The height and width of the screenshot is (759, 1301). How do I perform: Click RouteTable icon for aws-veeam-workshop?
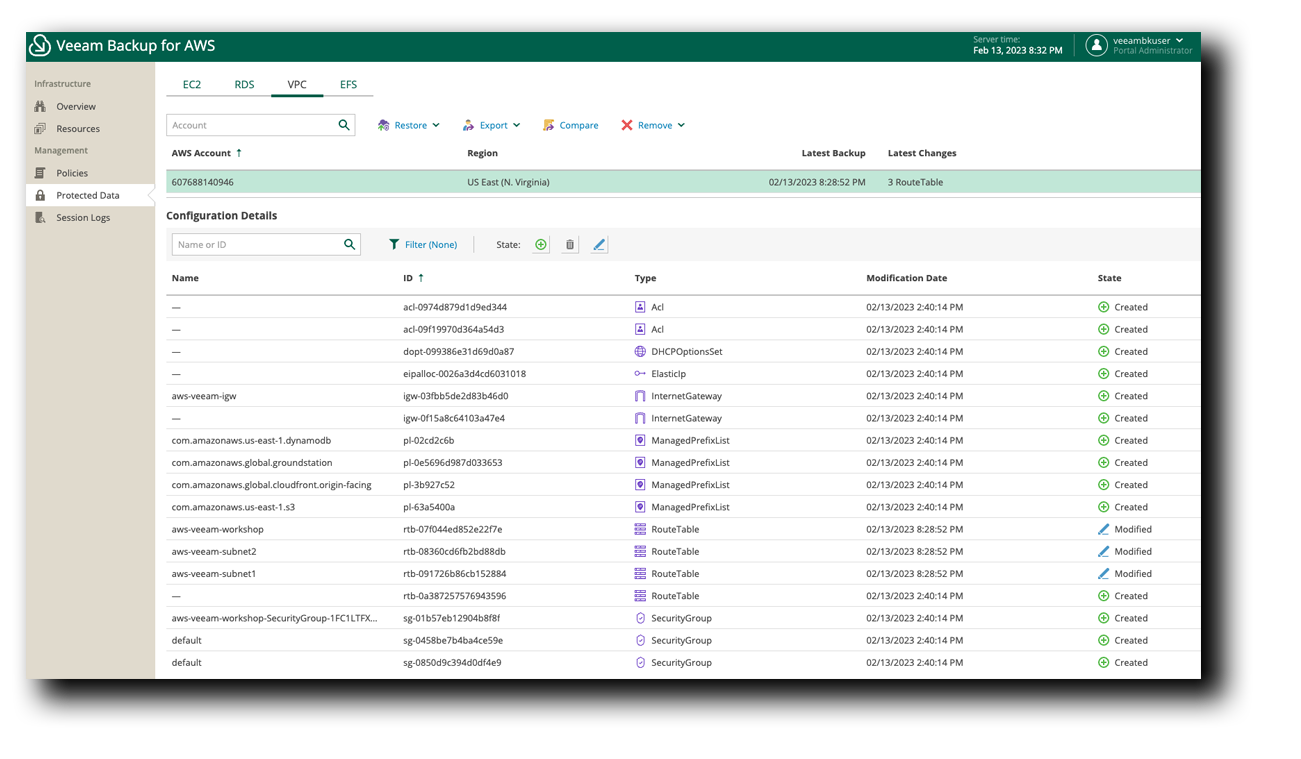click(x=640, y=529)
